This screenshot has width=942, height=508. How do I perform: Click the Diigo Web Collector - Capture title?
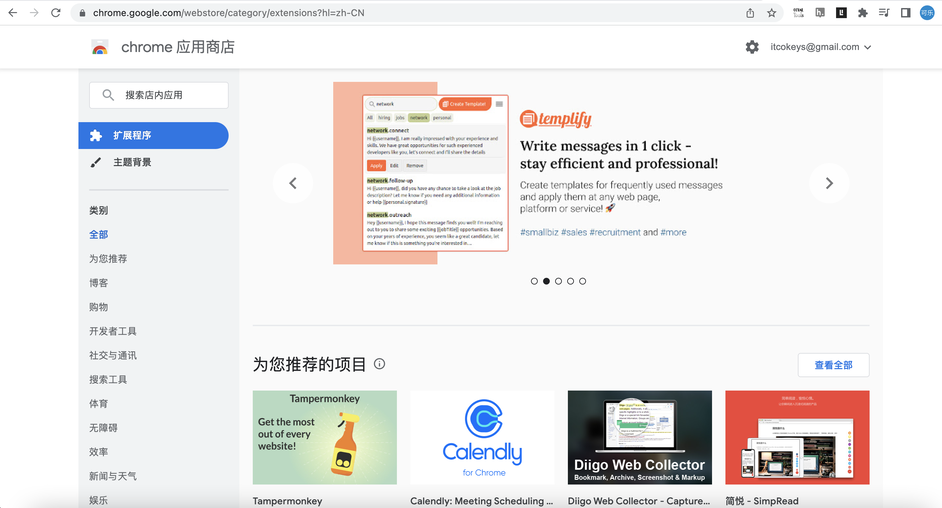[639, 501]
